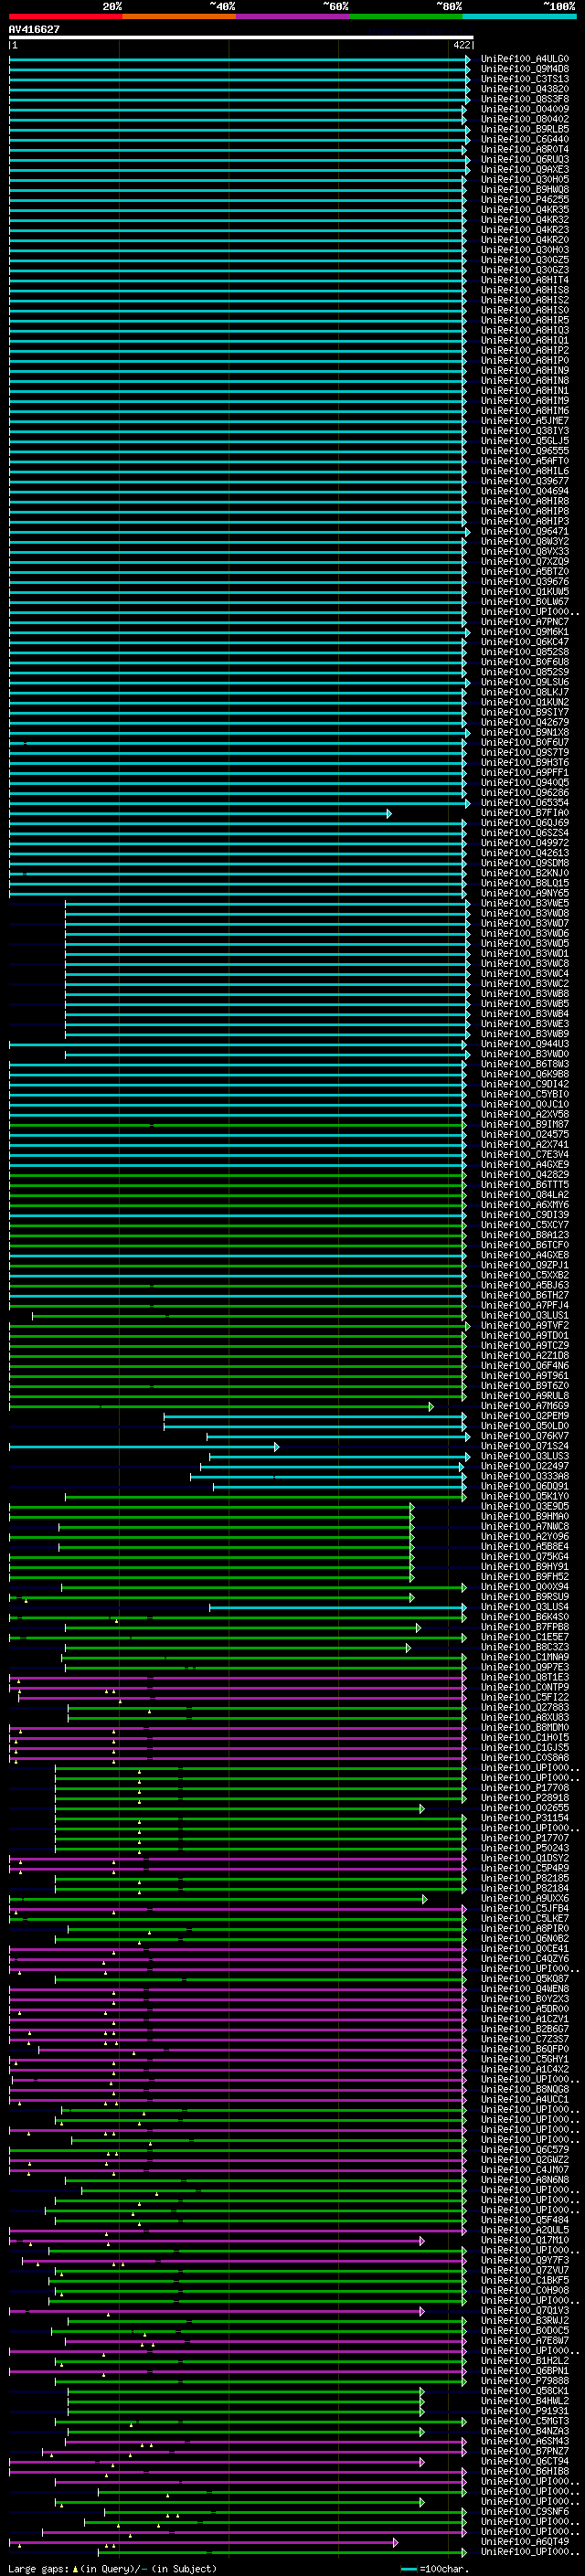Click the cyan alignment bar of UniRef100_Q71S24
This screenshot has width=585, height=2576.
click(x=143, y=1446)
